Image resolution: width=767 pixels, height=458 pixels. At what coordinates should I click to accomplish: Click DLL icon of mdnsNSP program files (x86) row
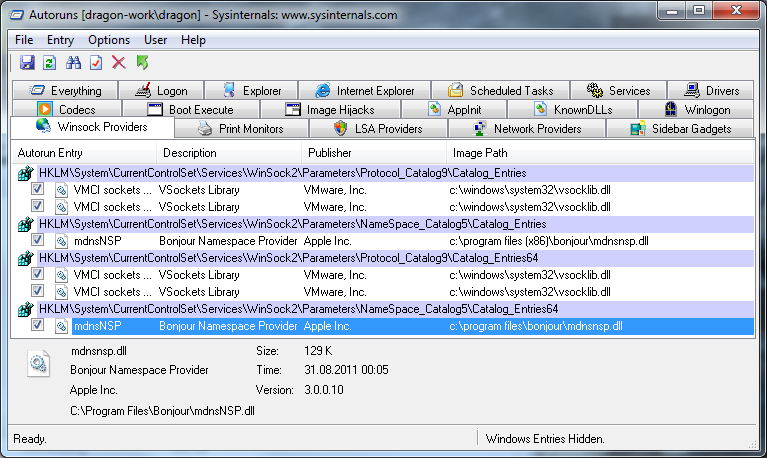(x=62, y=241)
